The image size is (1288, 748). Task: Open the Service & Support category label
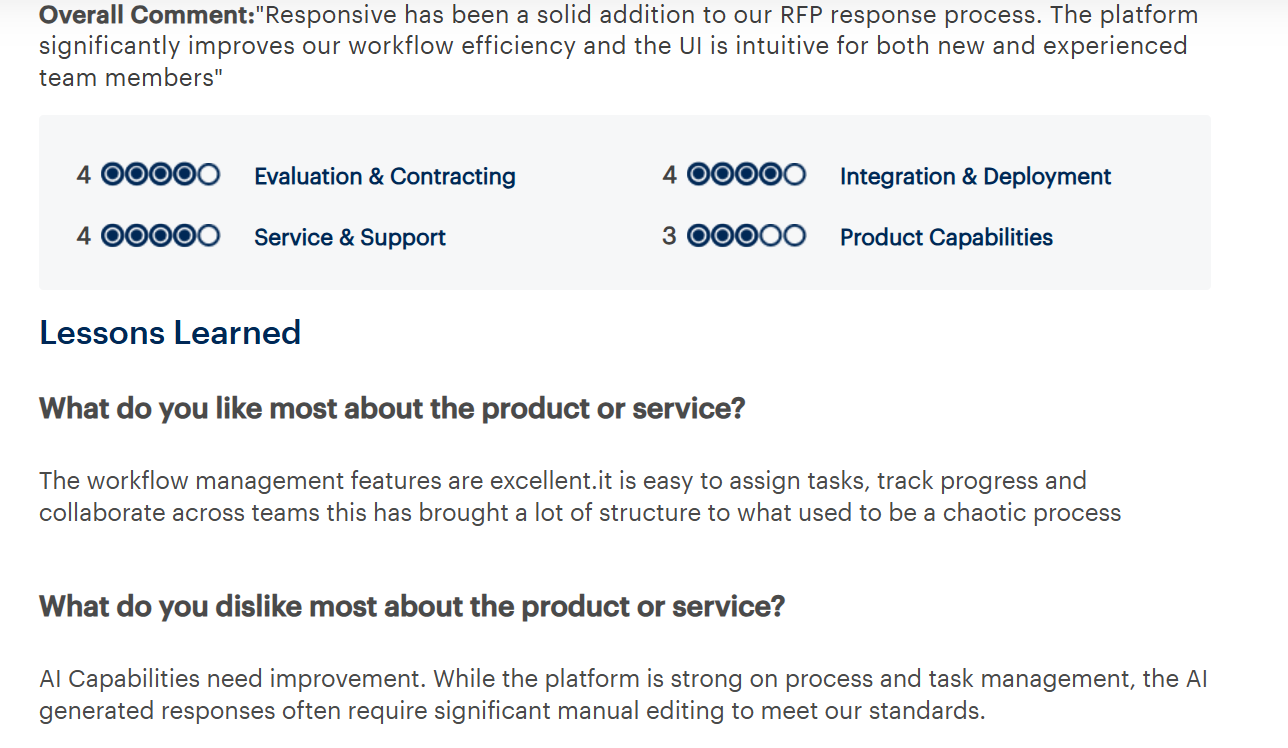(x=350, y=238)
